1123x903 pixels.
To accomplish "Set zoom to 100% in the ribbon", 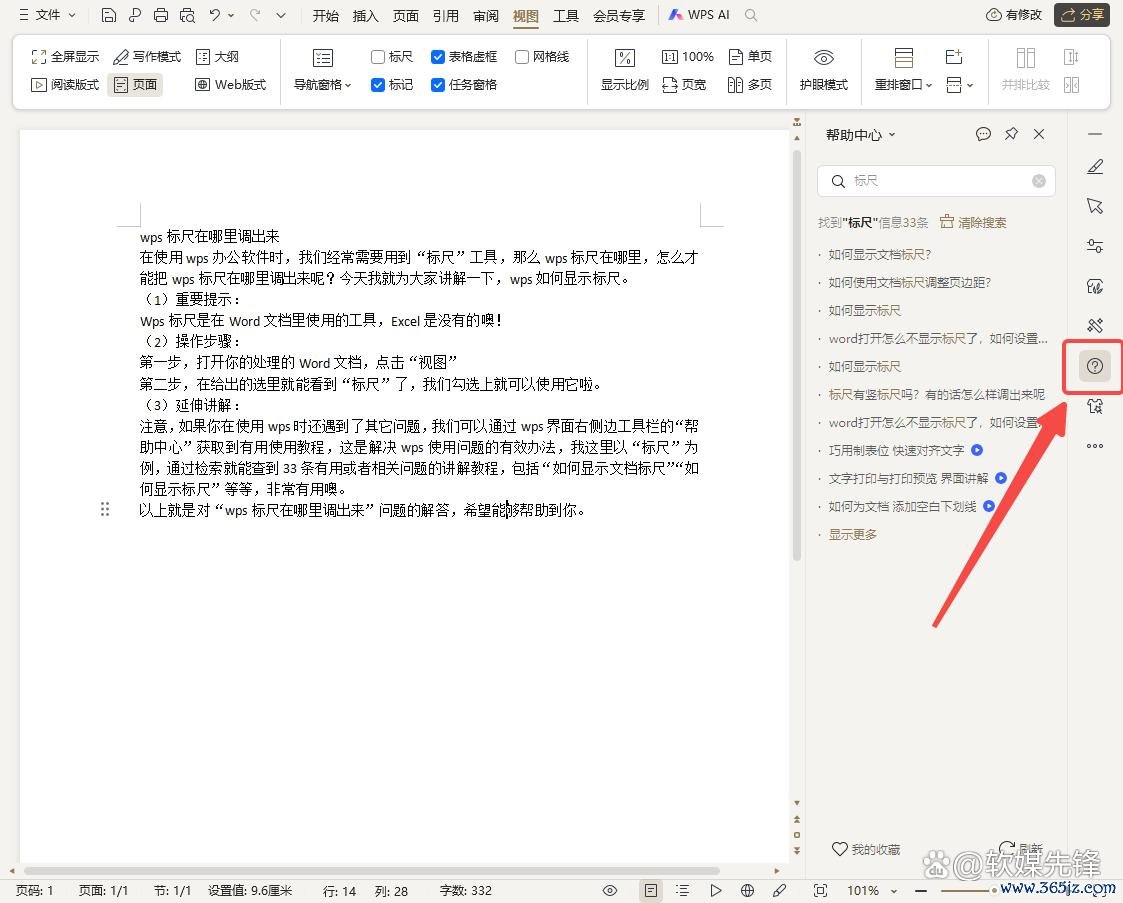I will pos(688,57).
